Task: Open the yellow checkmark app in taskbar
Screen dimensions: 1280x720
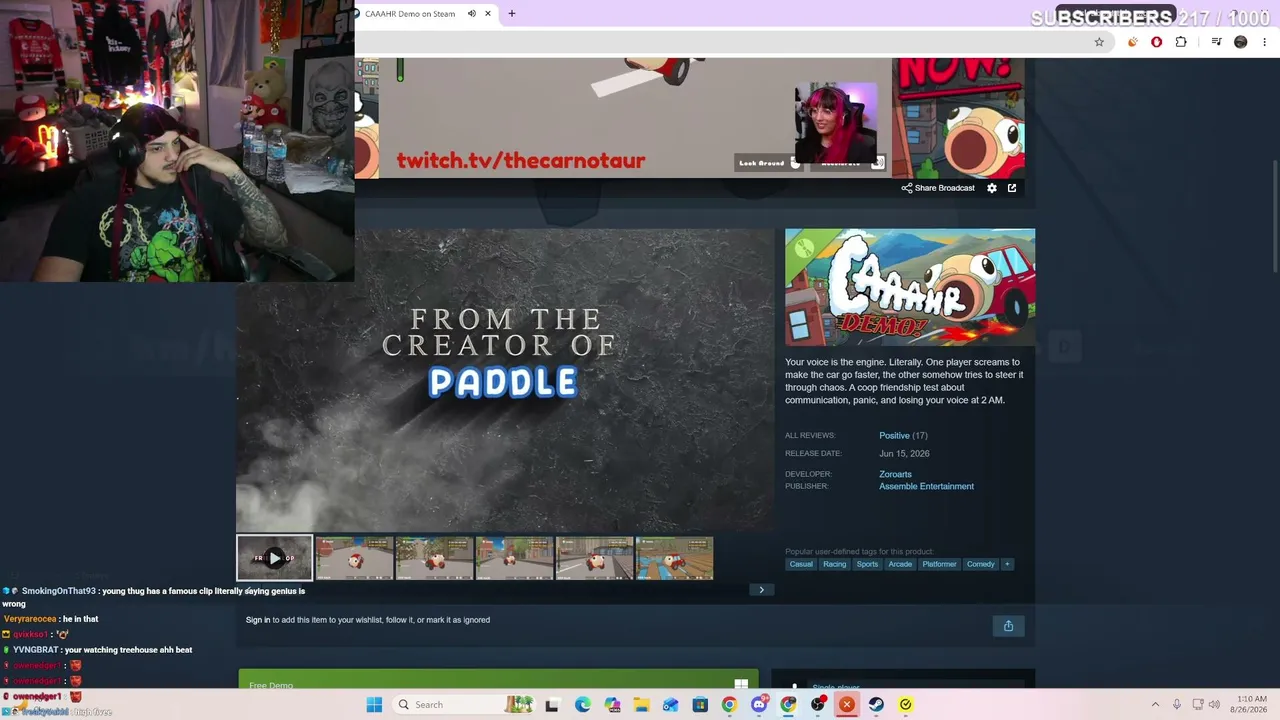Action: (x=906, y=705)
